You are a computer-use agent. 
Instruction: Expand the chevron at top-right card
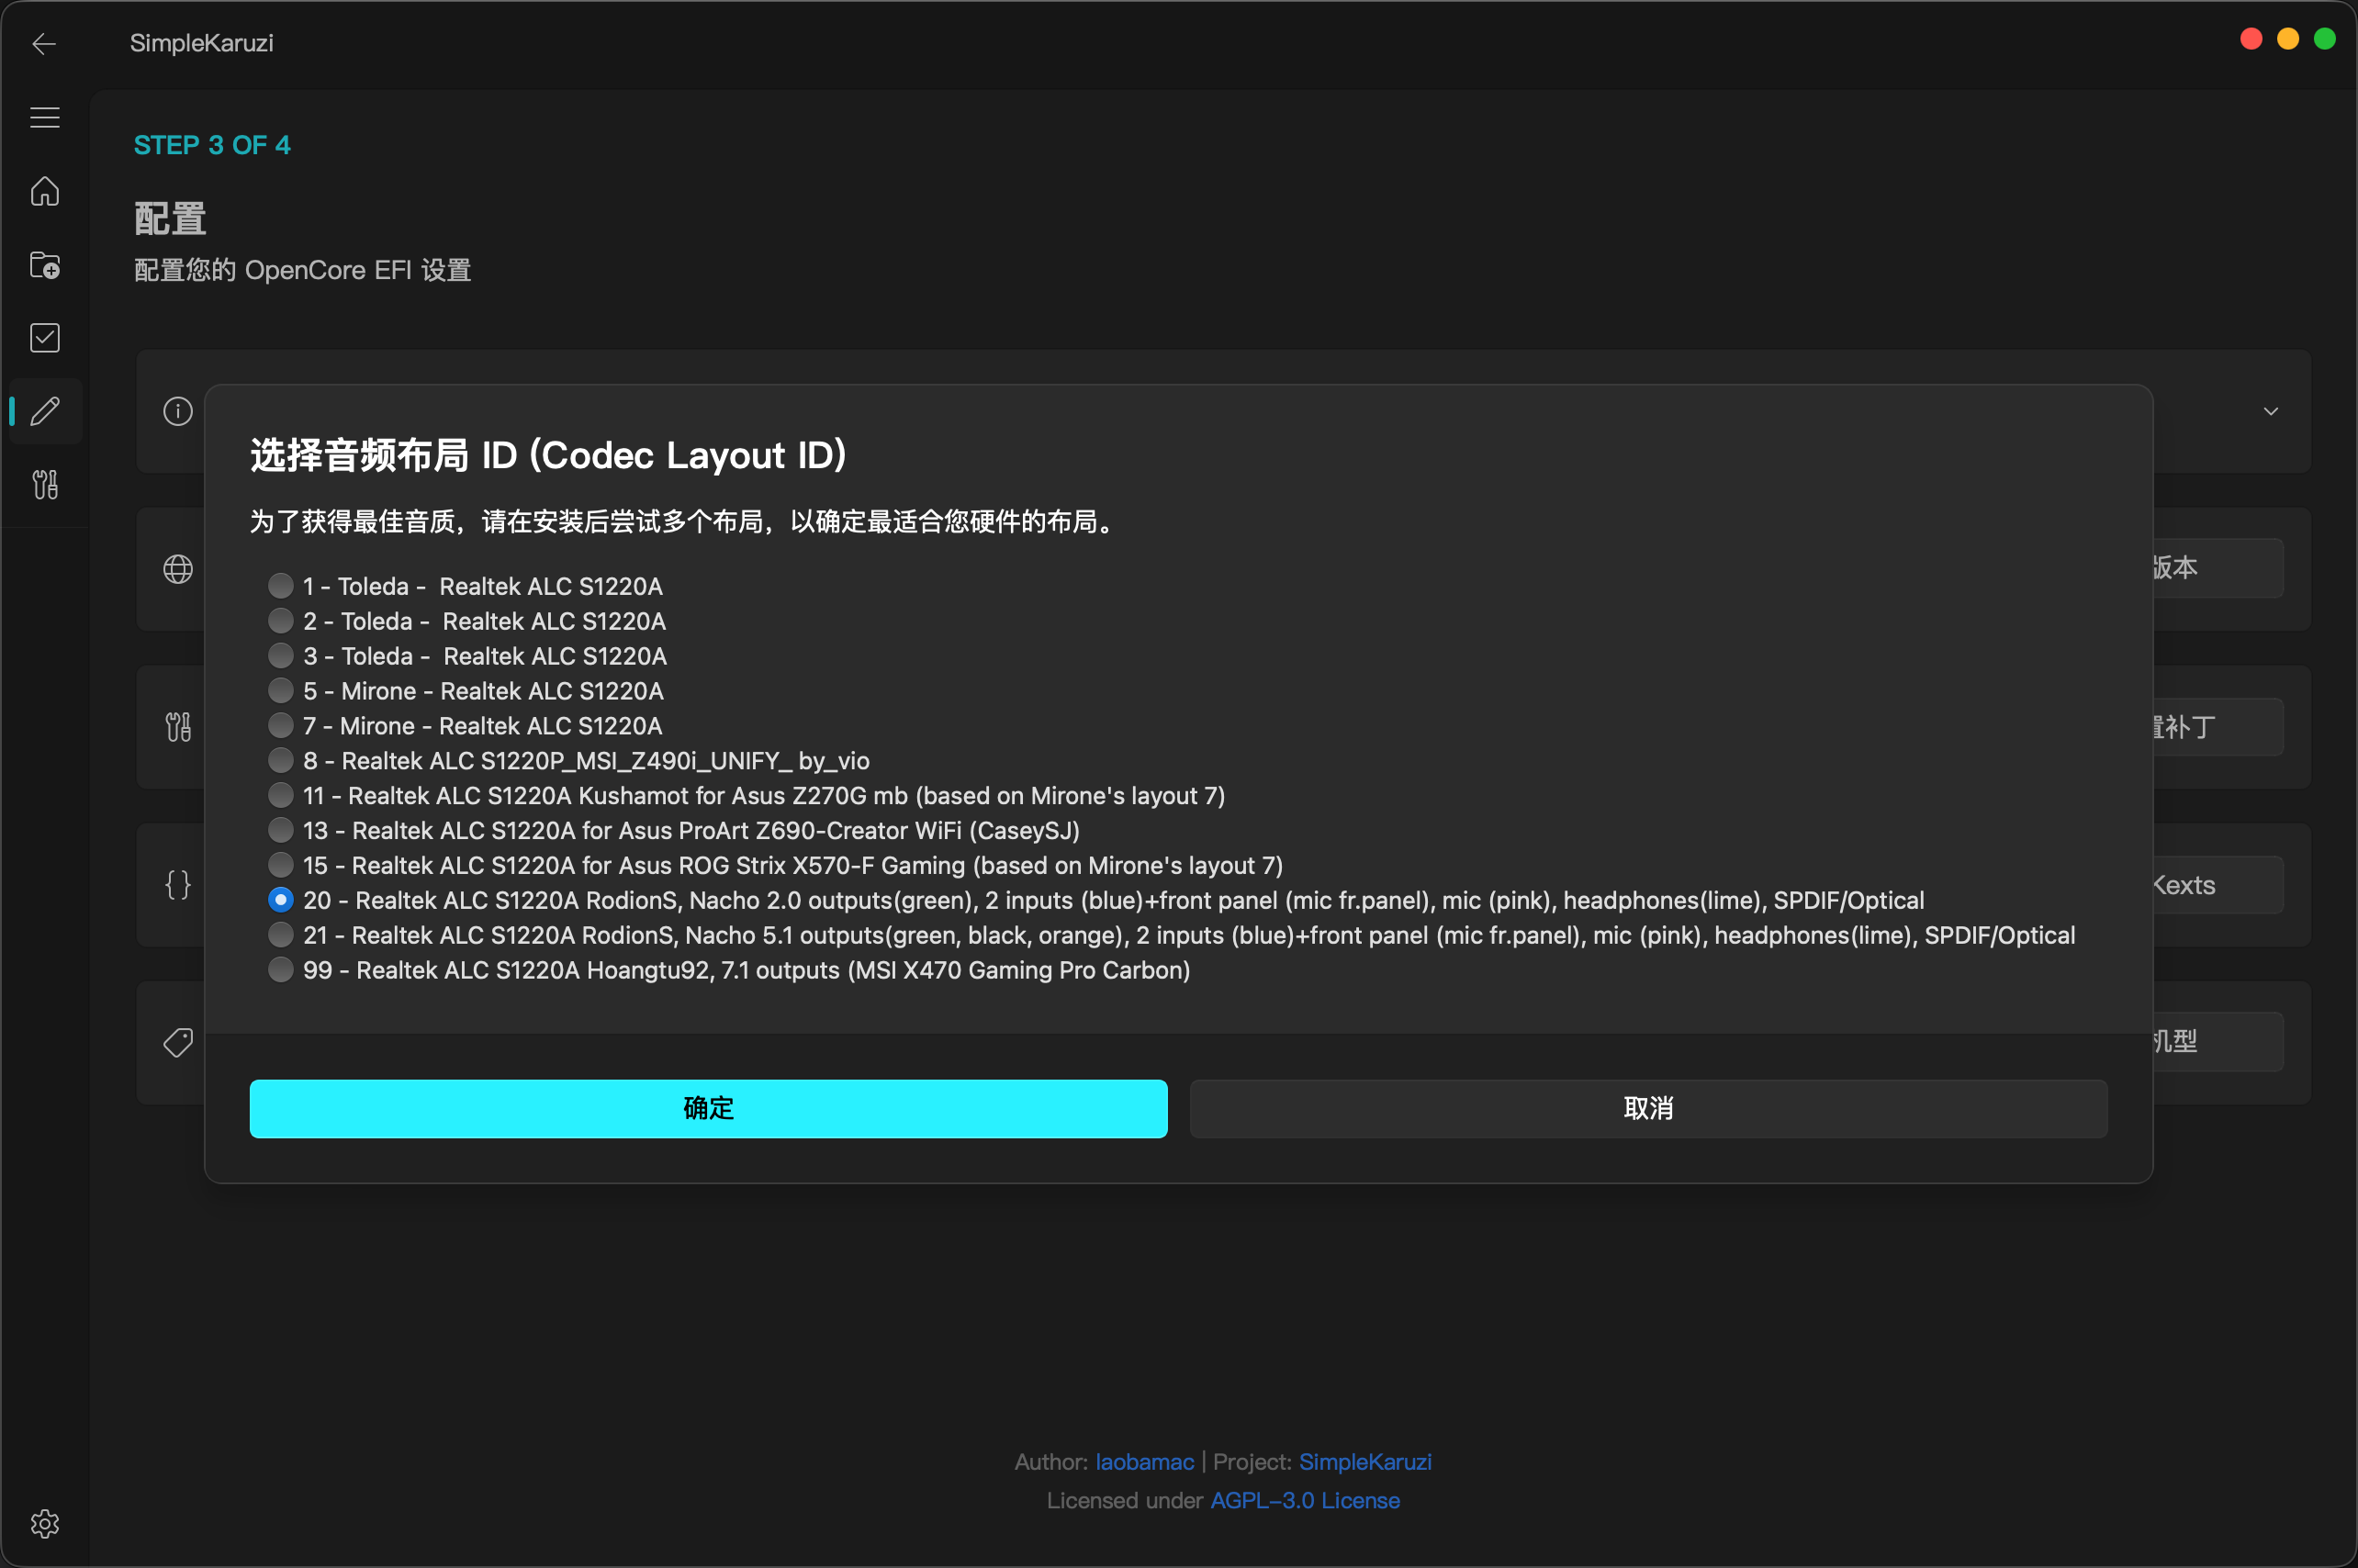2270,411
